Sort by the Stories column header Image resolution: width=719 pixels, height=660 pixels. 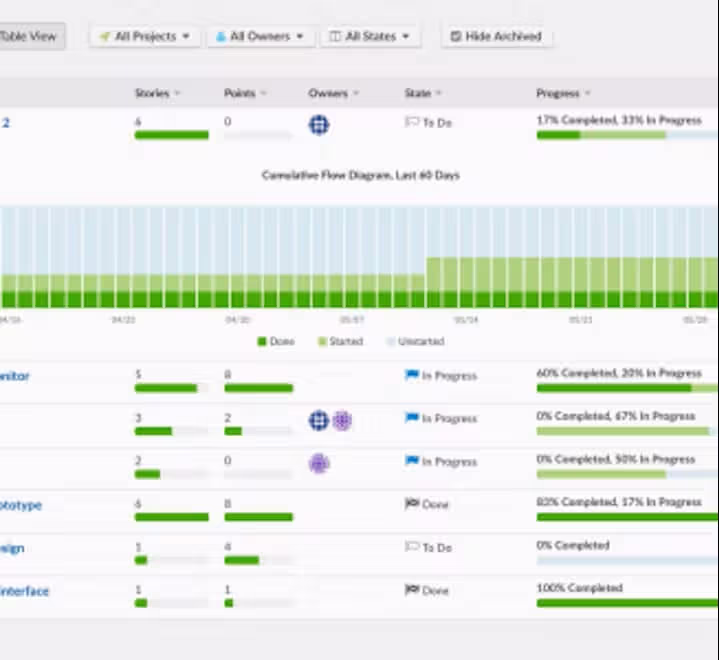[157, 93]
